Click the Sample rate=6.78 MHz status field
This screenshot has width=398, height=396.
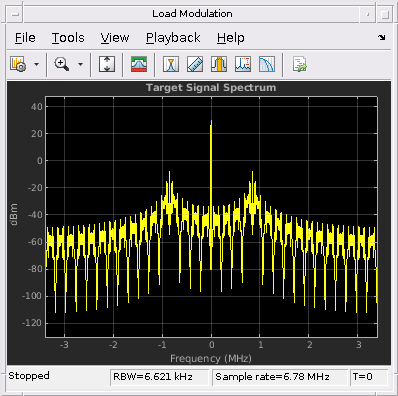coord(280,377)
